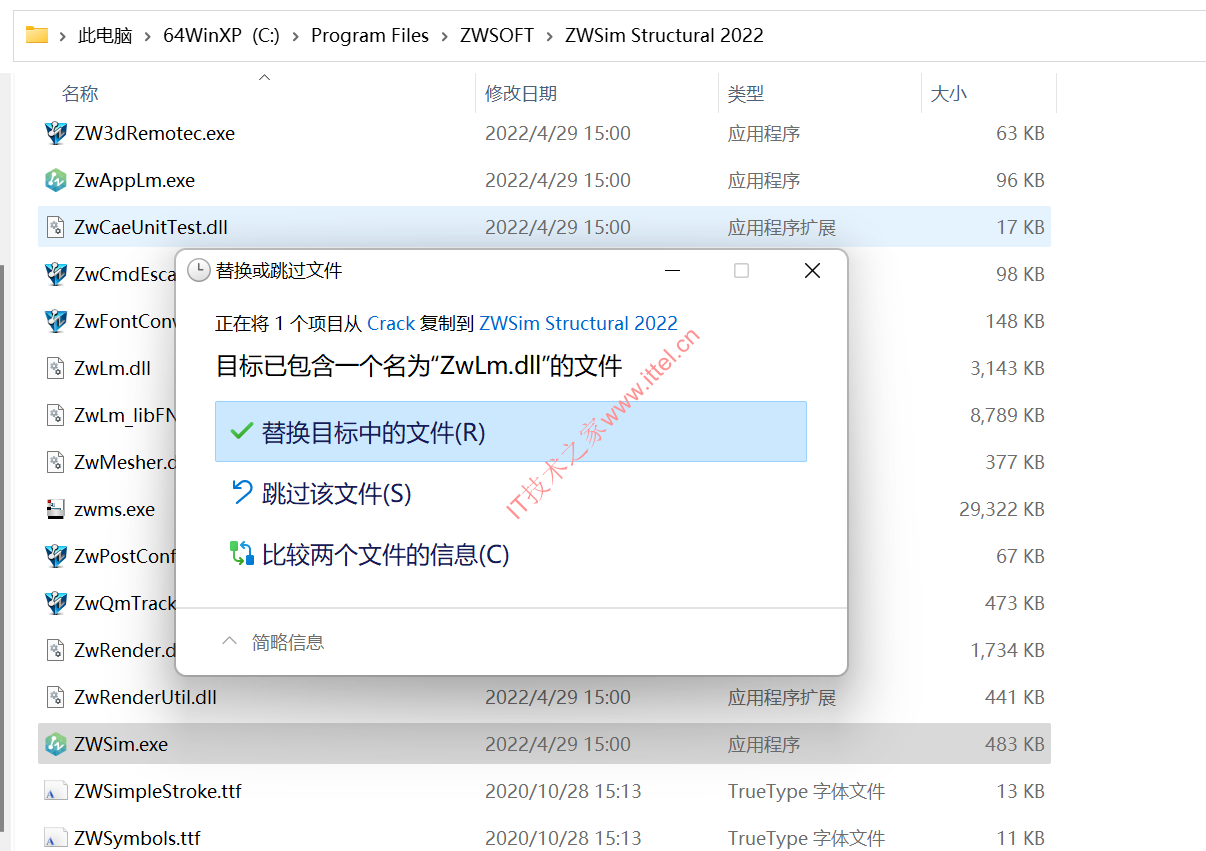Viewport: 1206px width, 851px height.
Task: Select the ZWSimpleStroke.ttf file name
Action: click(x=158, y=791)
